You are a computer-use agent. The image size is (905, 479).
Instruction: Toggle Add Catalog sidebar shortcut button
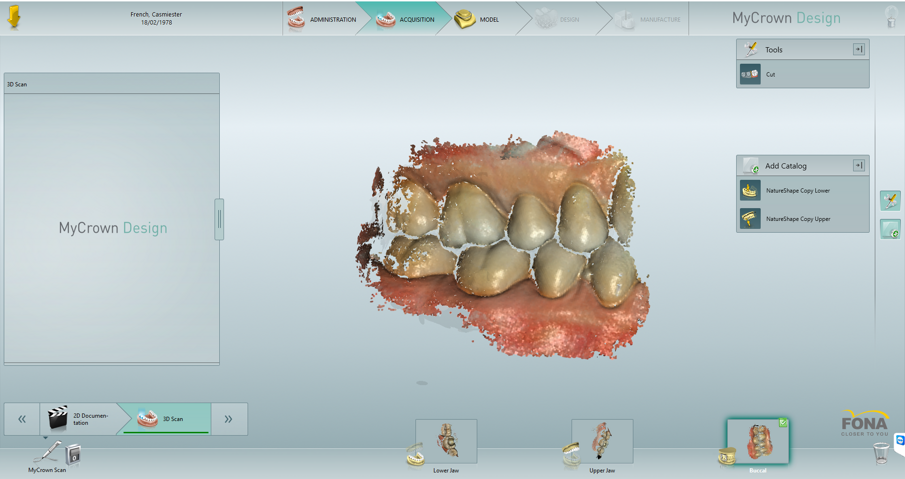[x=889, y=229]
